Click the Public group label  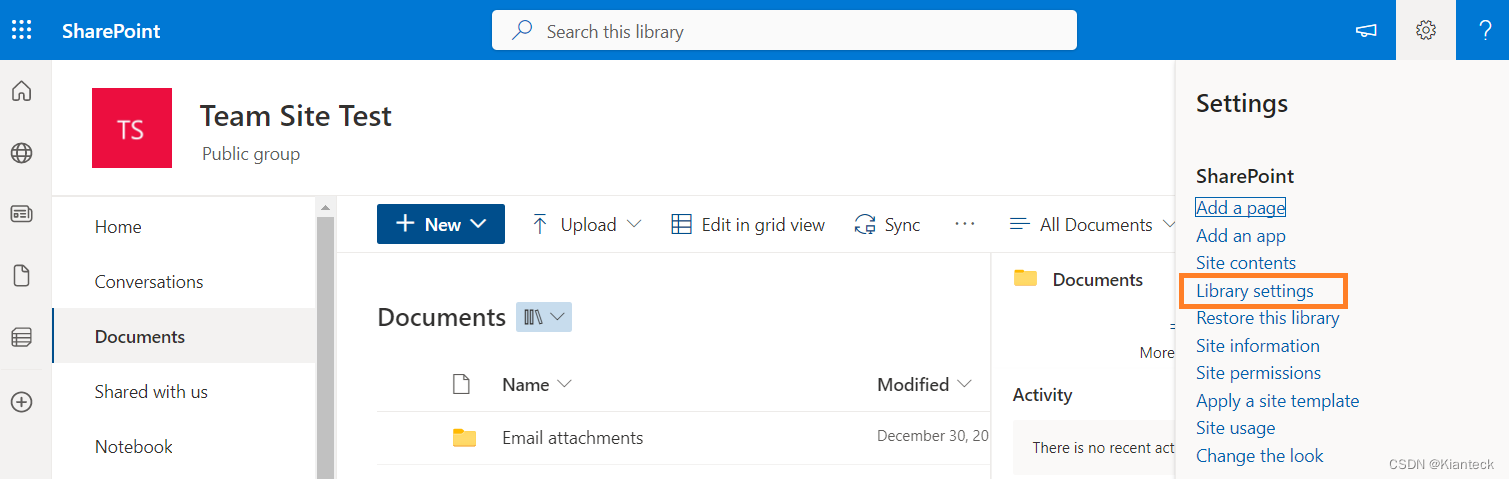pos(251,154)
